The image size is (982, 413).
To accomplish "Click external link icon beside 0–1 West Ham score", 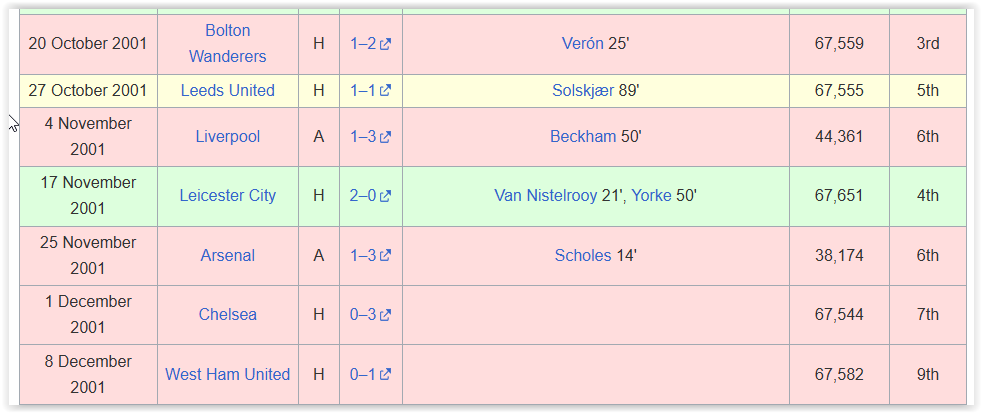I will 385,375.
